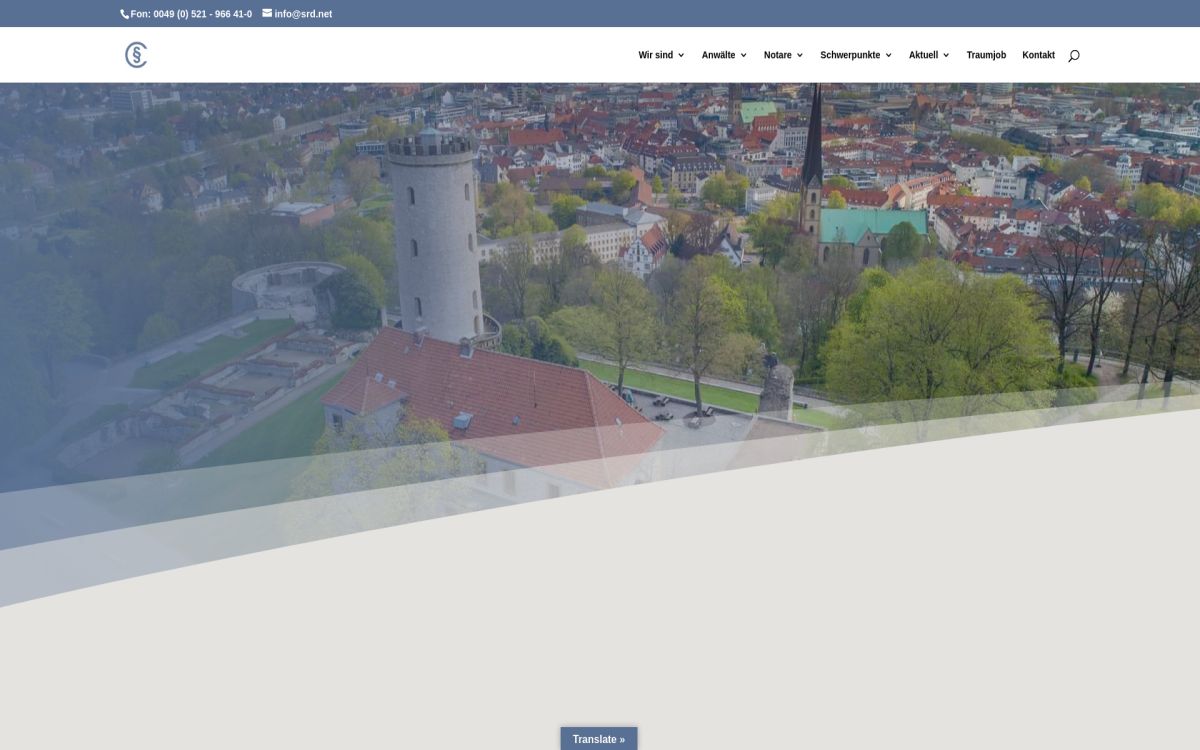Open the Notare menu entry
This screenshot has width=1200, height=750.
pyautogui.click(x=777, y=55)
